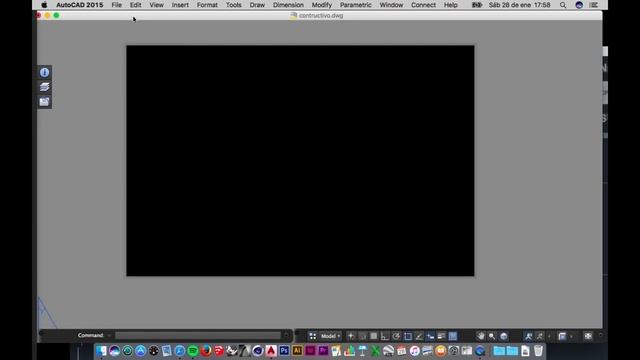Click the Annotation scale icon

(x=529, y=336)
